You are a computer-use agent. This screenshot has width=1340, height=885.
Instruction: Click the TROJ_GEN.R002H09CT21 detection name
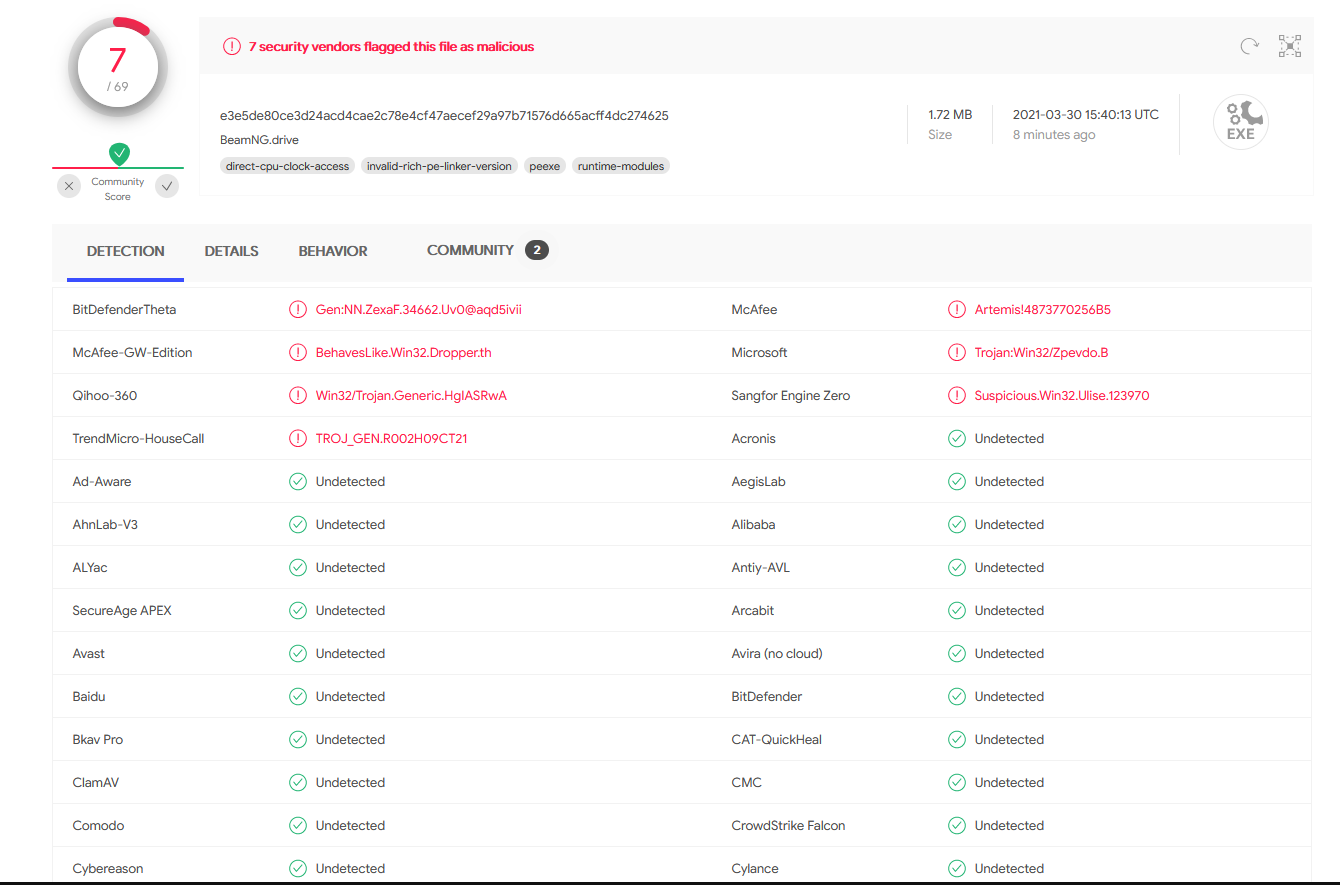[391, 439]
